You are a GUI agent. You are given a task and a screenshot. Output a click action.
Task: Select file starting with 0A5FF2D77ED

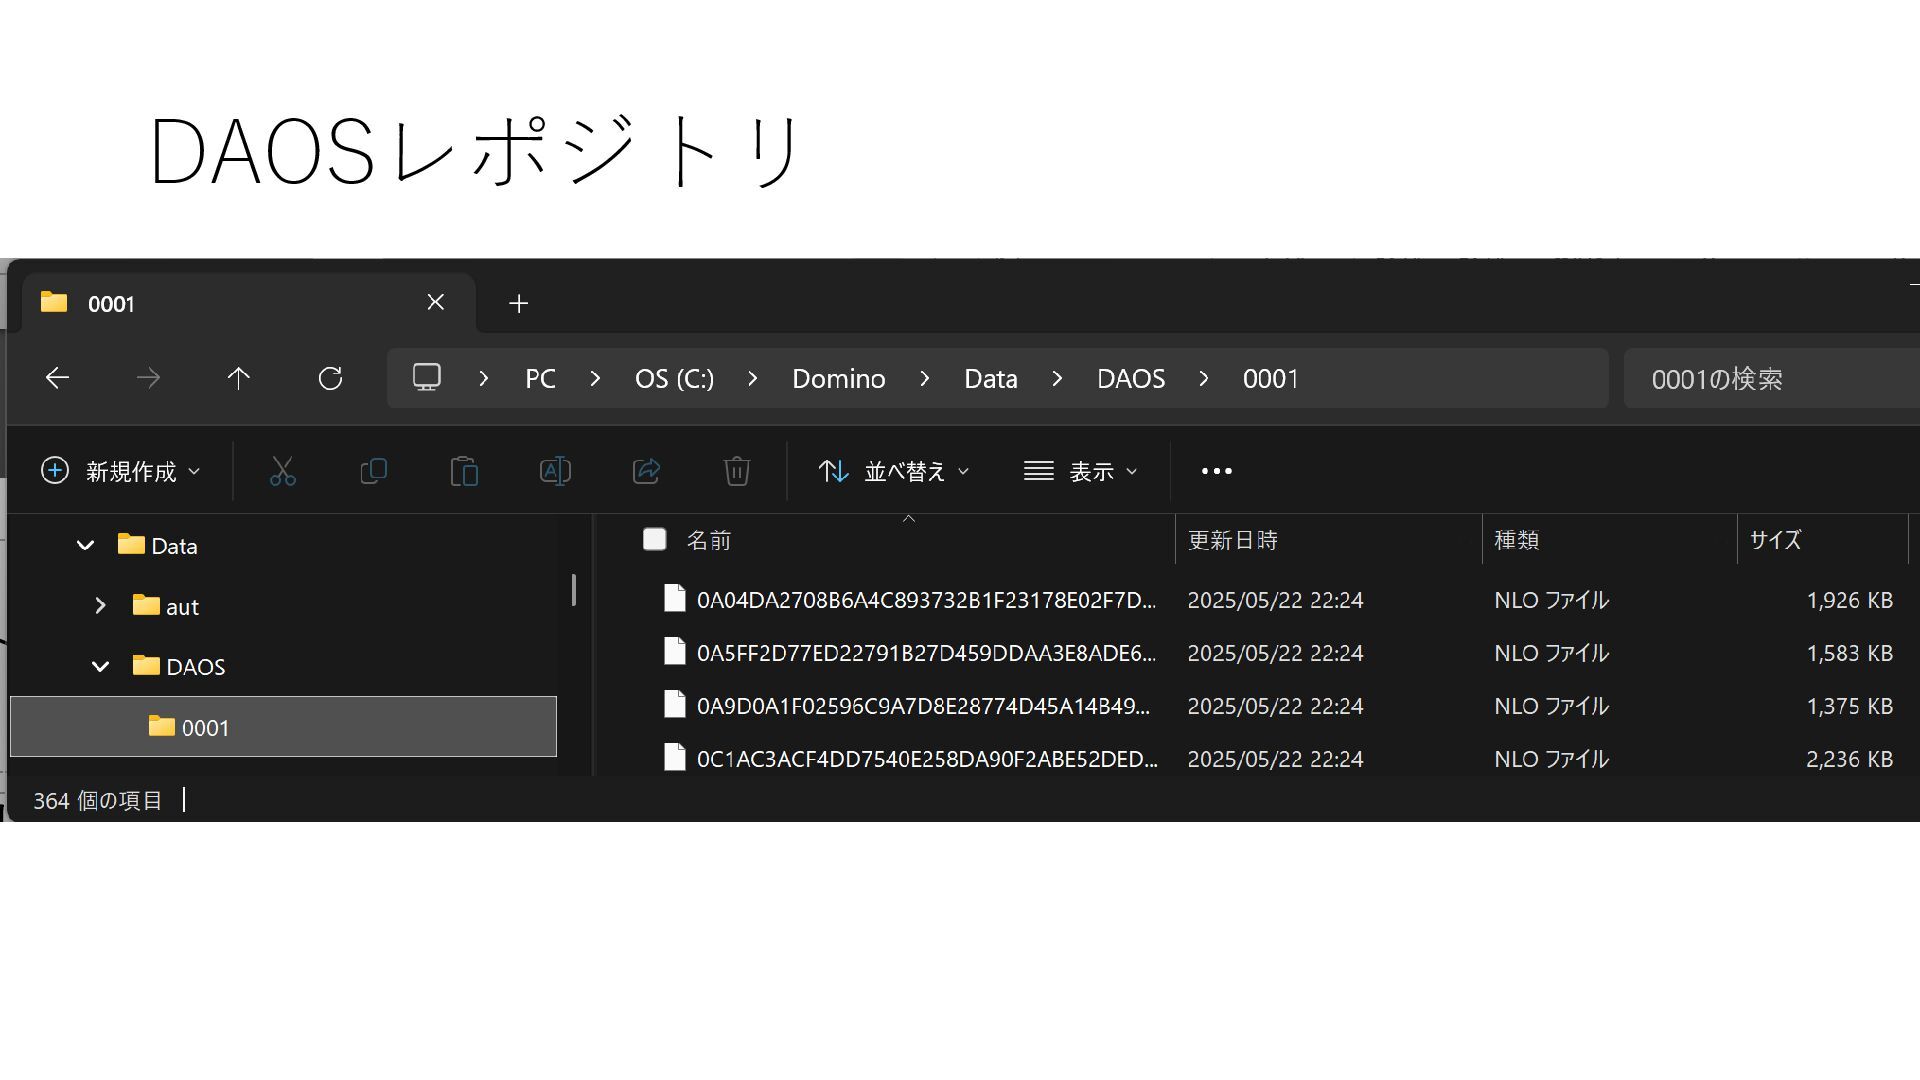(925, 653)
